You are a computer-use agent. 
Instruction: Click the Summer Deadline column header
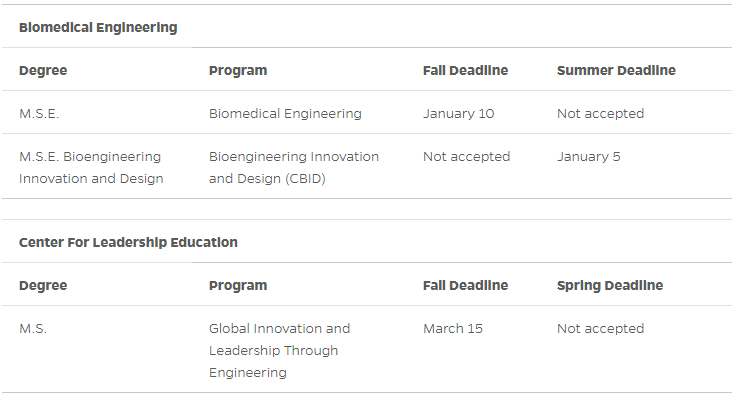pos(616,71)
